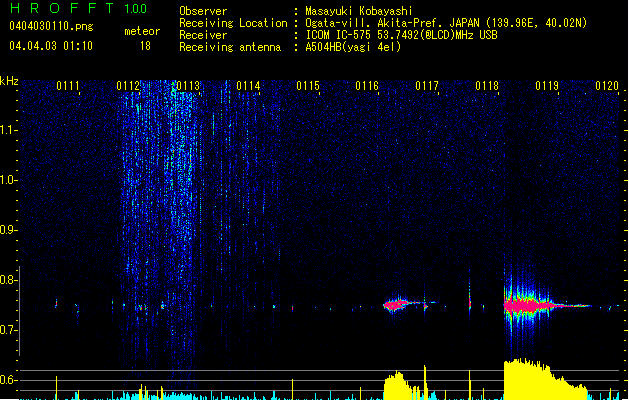The width and height of the screenshot is (629, 400).
Task: Click the observer name Masayuki Kobayashi
Action: 359,11
